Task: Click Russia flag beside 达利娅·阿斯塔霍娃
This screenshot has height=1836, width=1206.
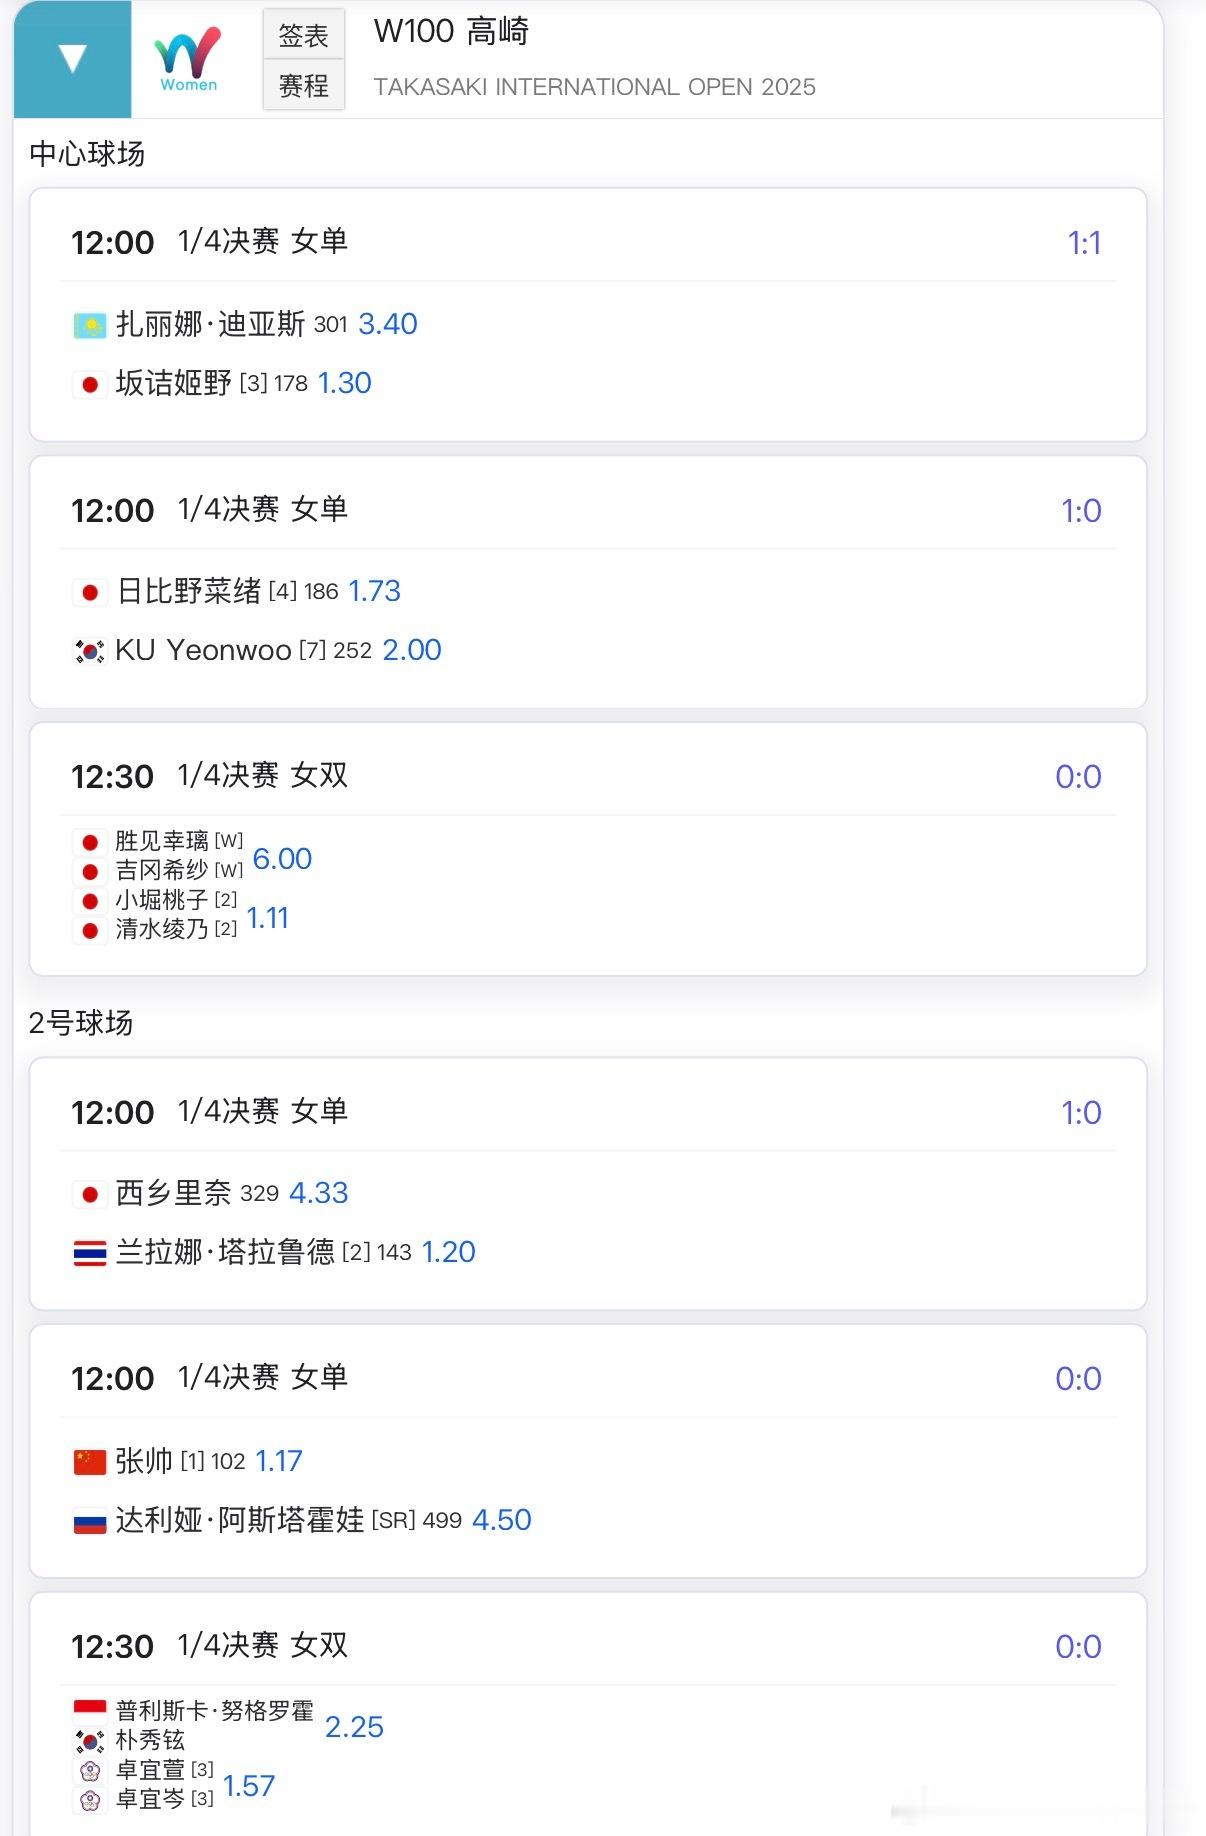Action: coord(90,1521)
